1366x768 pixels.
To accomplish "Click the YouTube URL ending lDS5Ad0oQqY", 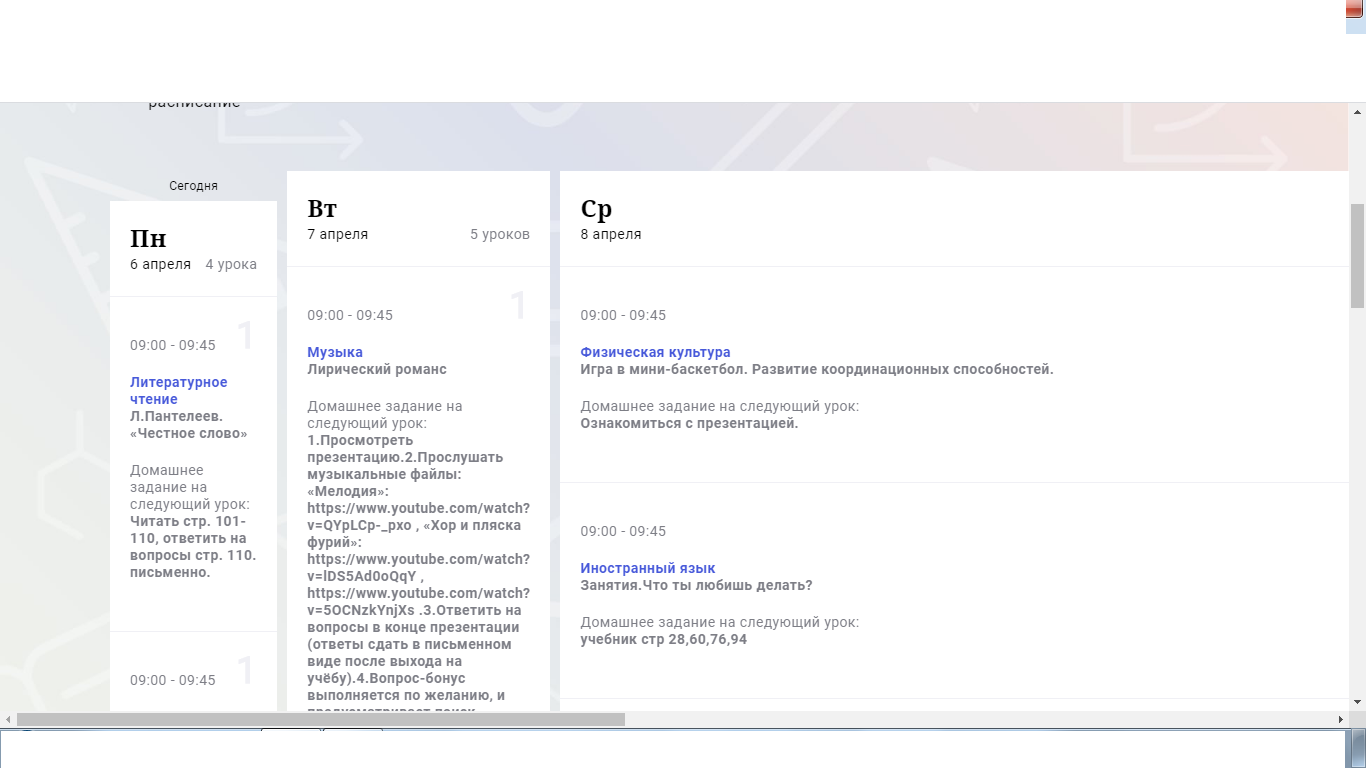I will pos(418,568).
